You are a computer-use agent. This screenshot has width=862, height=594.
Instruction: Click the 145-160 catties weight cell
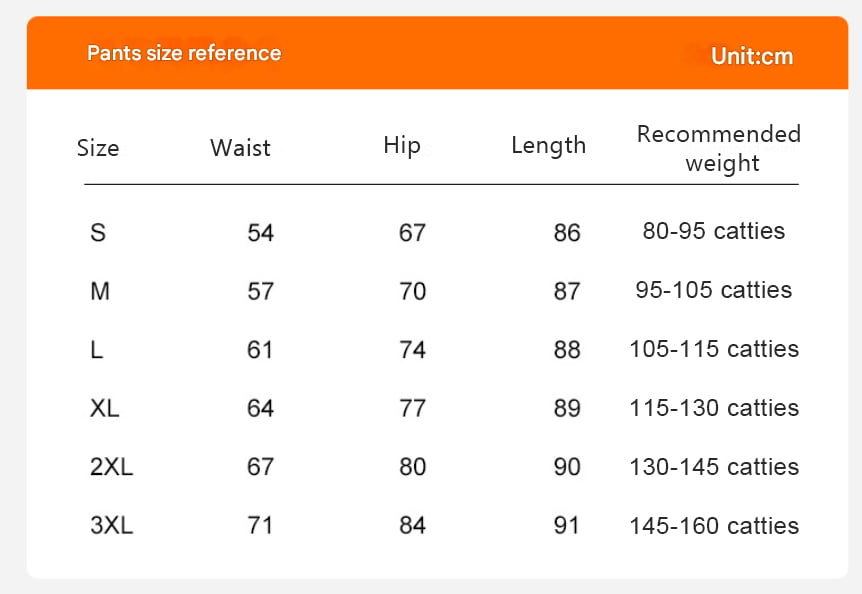tap(714, 526)
